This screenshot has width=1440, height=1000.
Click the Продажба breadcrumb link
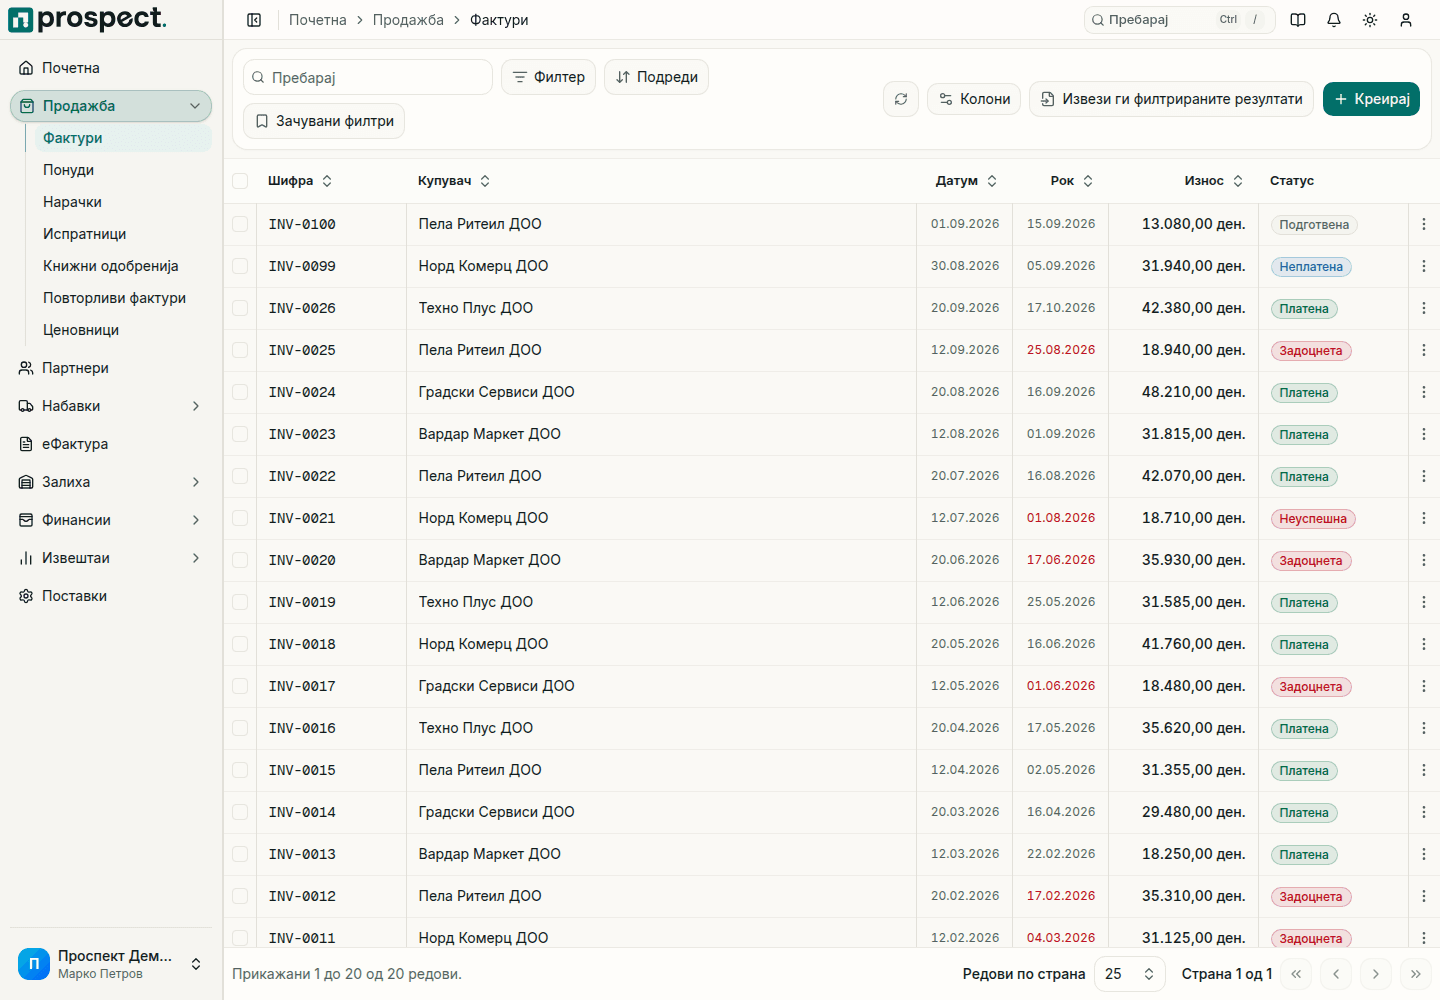408,20
